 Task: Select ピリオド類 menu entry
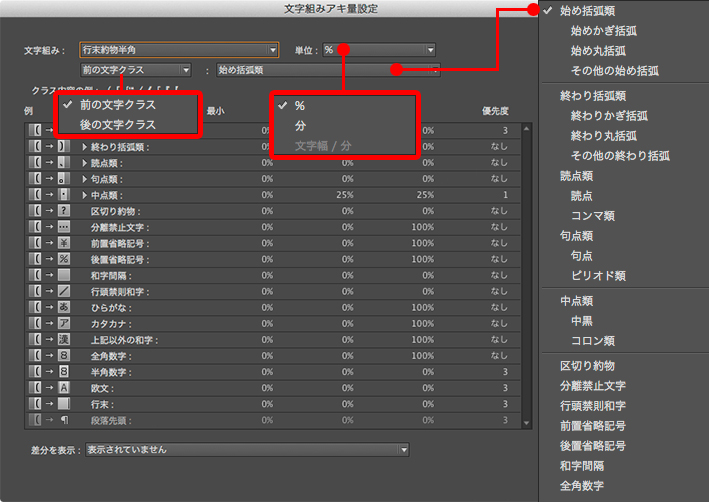pos(598,275)
